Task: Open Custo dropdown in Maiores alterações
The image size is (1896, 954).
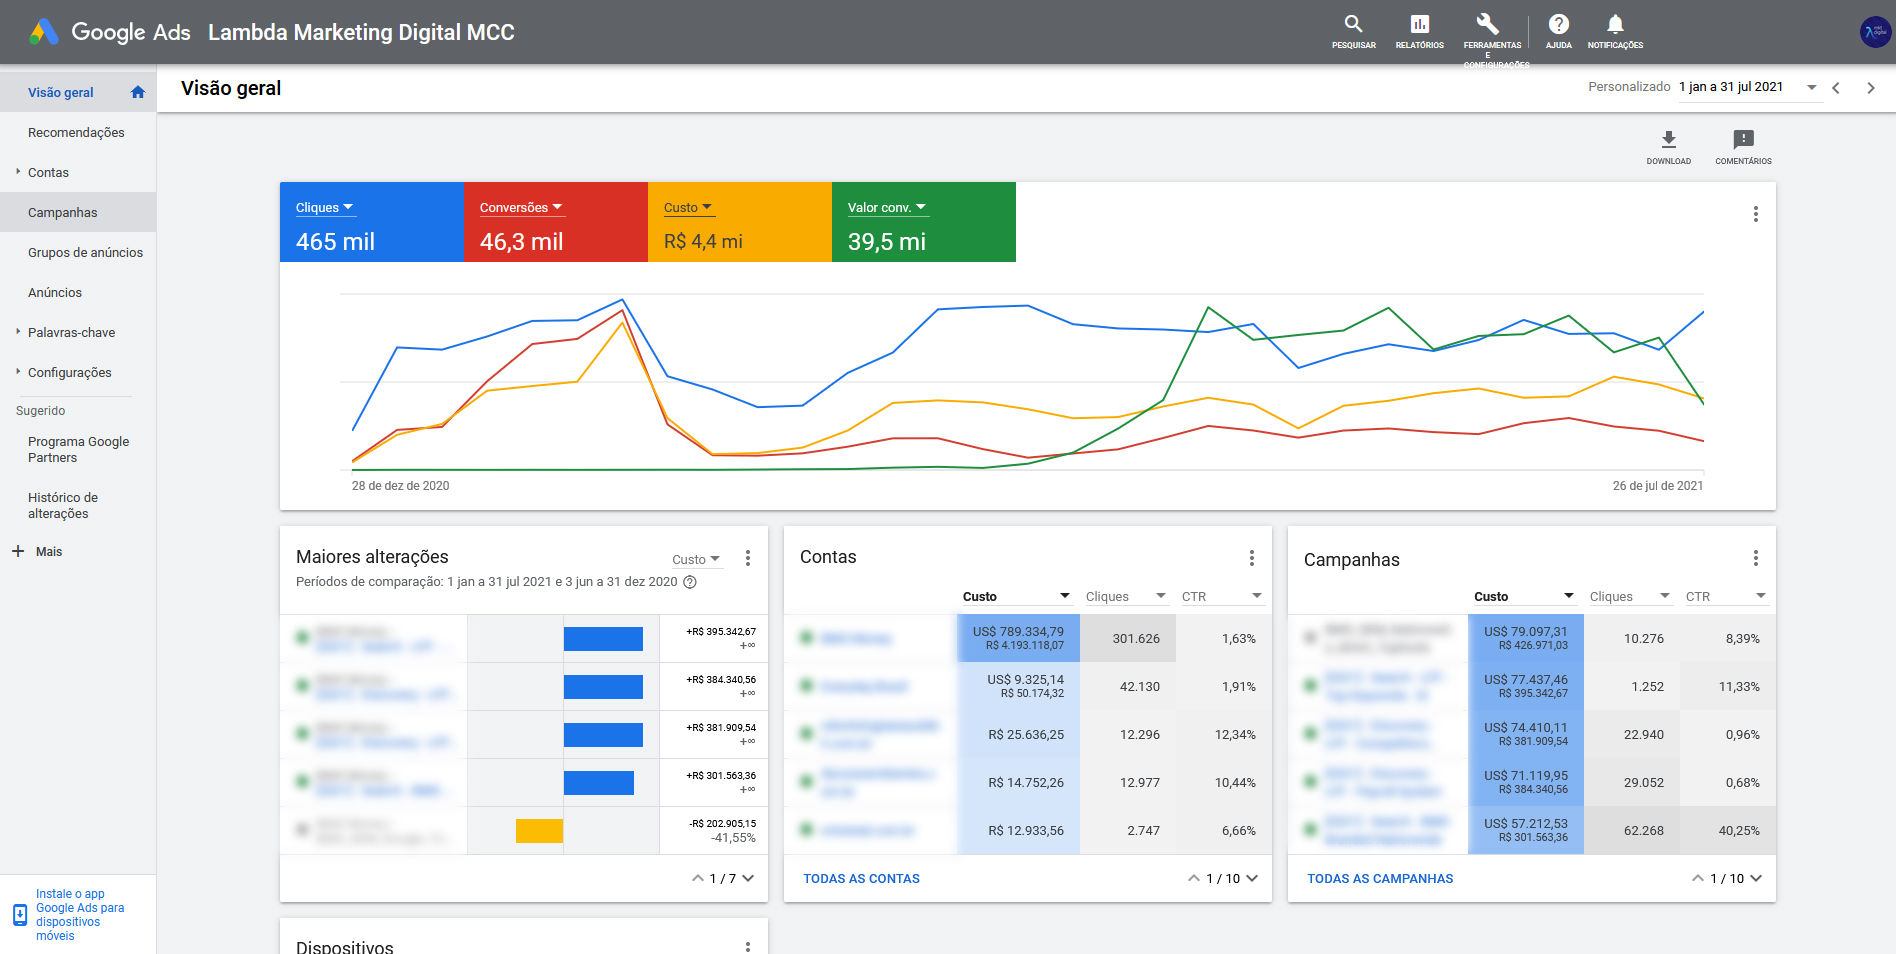Action: [x=696, y=559]
